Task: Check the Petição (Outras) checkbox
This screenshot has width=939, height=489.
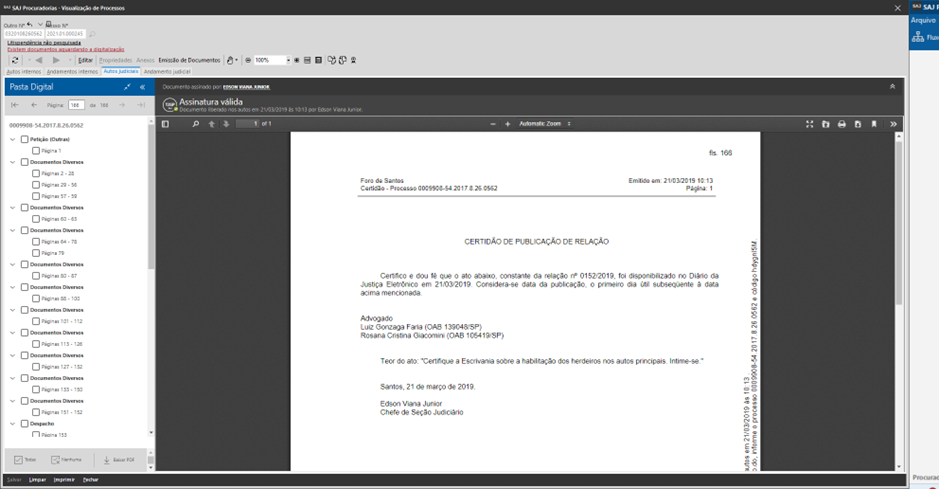Action: coord(25,140)
